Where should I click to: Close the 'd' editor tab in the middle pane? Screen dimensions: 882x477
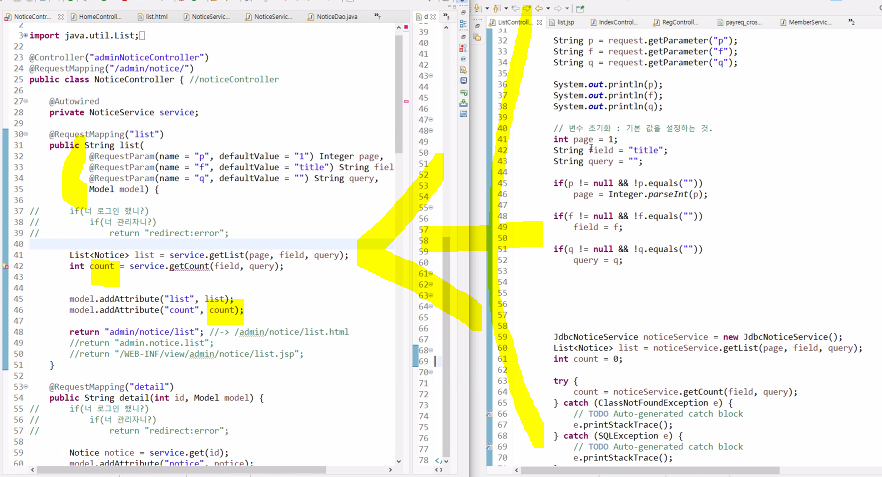click(433, 17)
